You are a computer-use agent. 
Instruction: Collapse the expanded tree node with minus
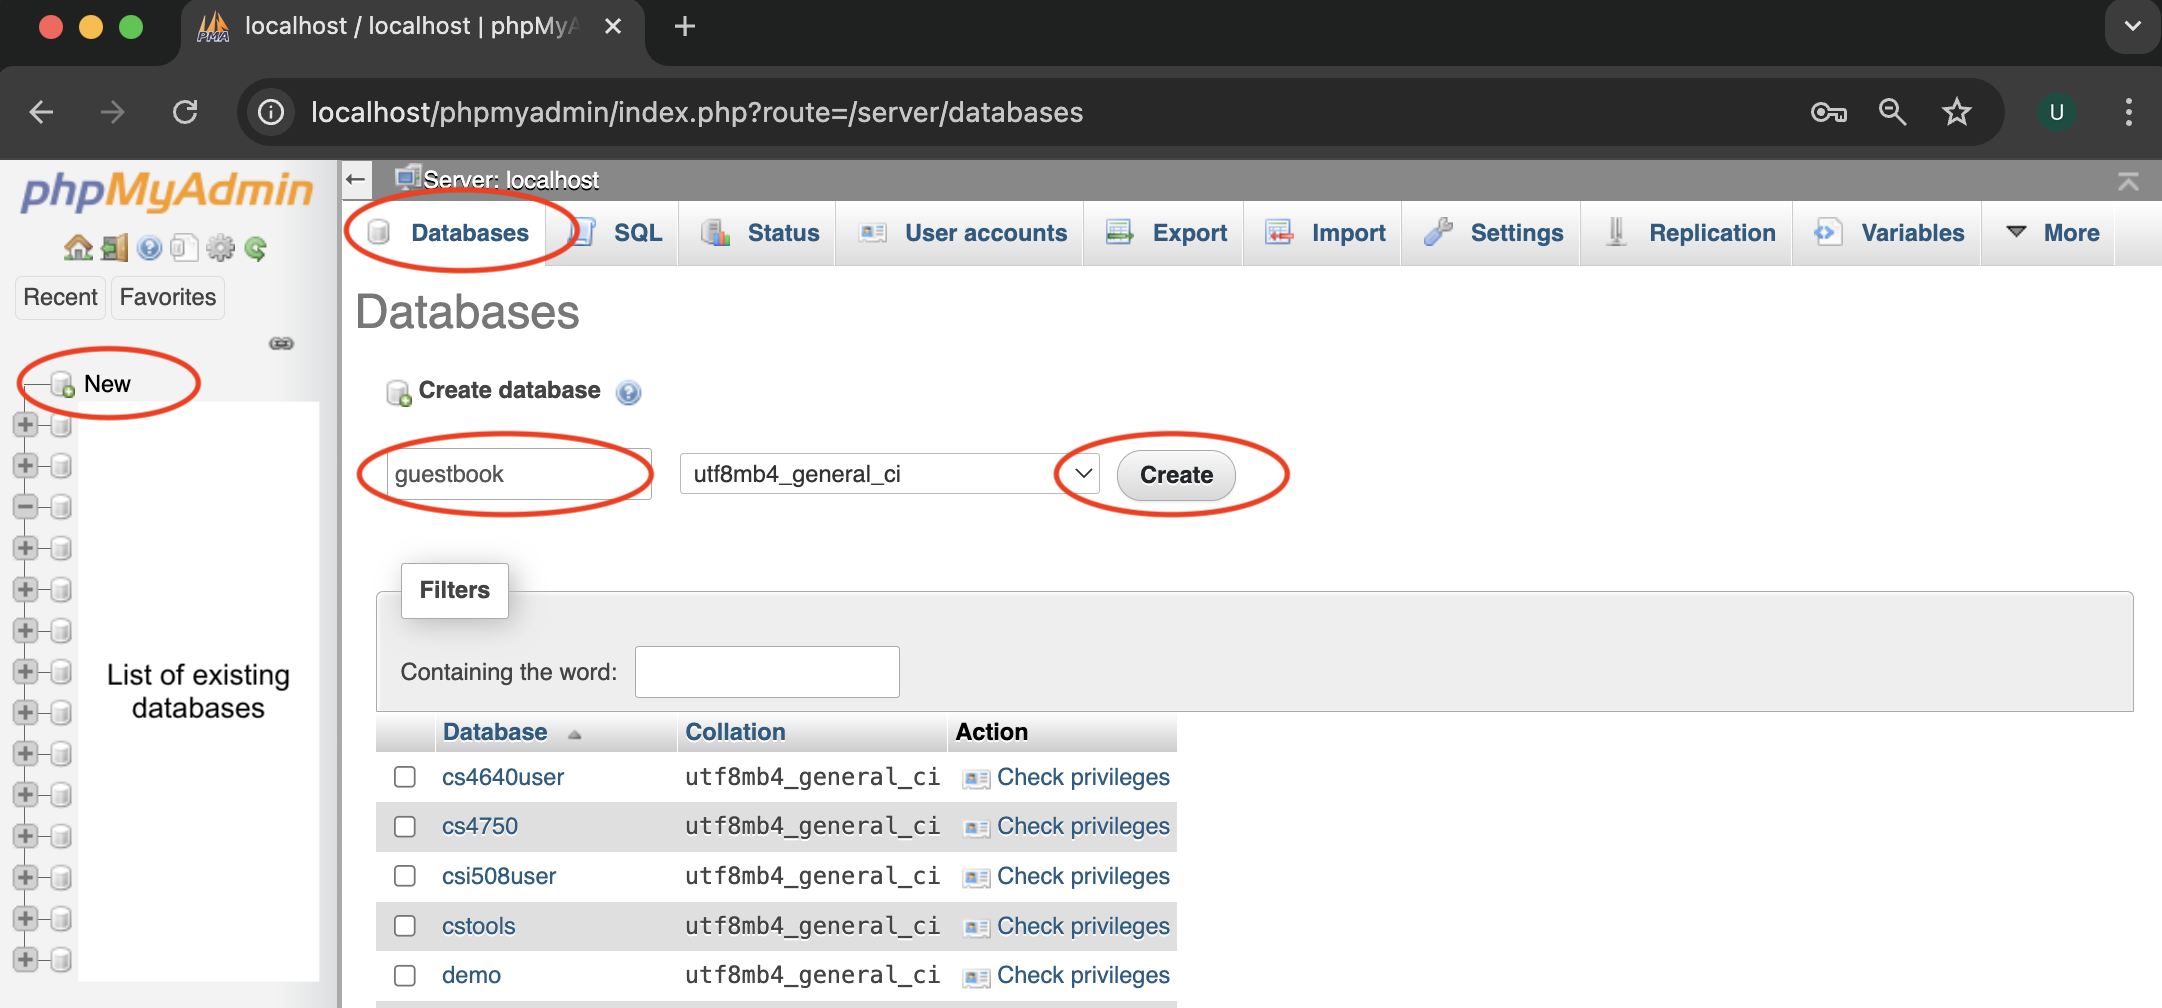(x=26, y=507)
